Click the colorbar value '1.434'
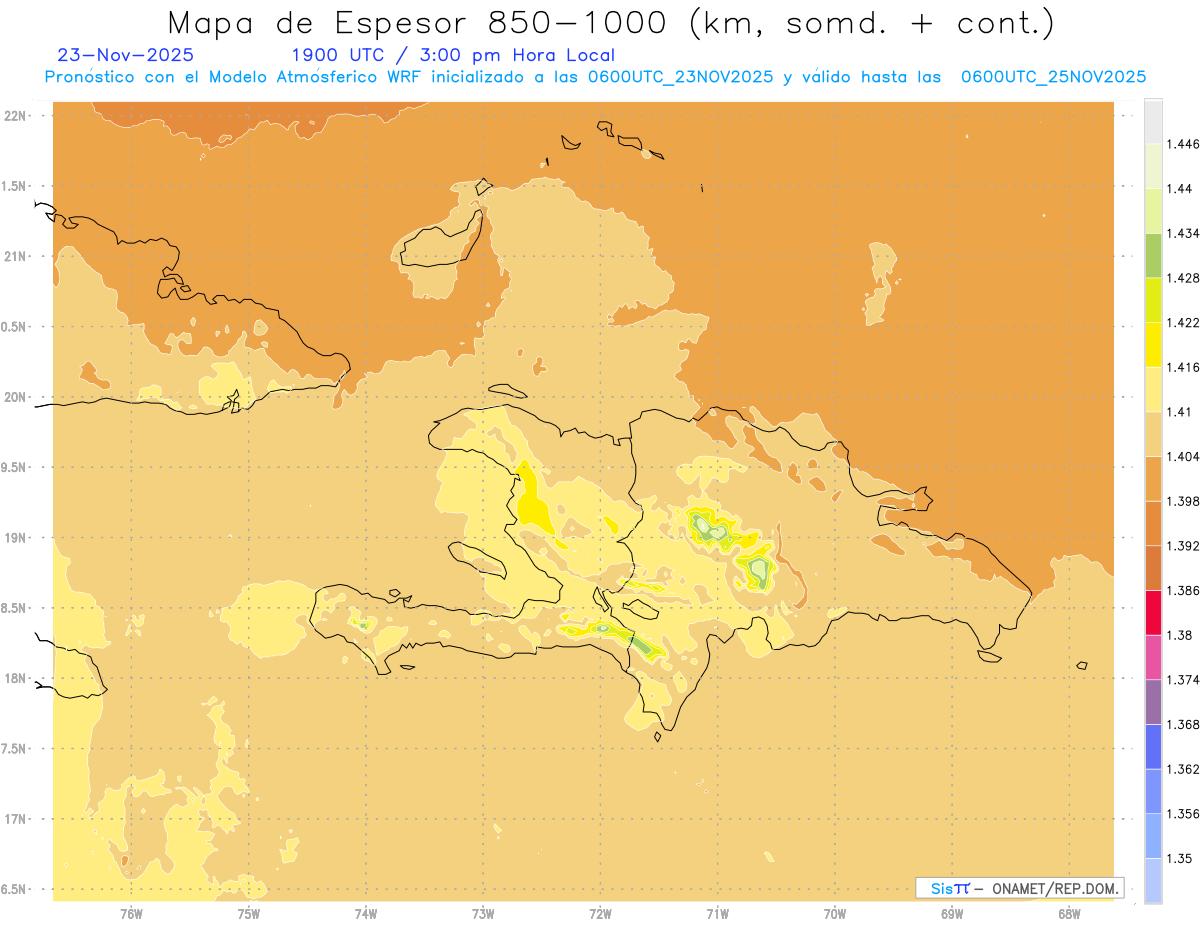This screenshot has height=927, width=1200. (x=1182, y=233)
